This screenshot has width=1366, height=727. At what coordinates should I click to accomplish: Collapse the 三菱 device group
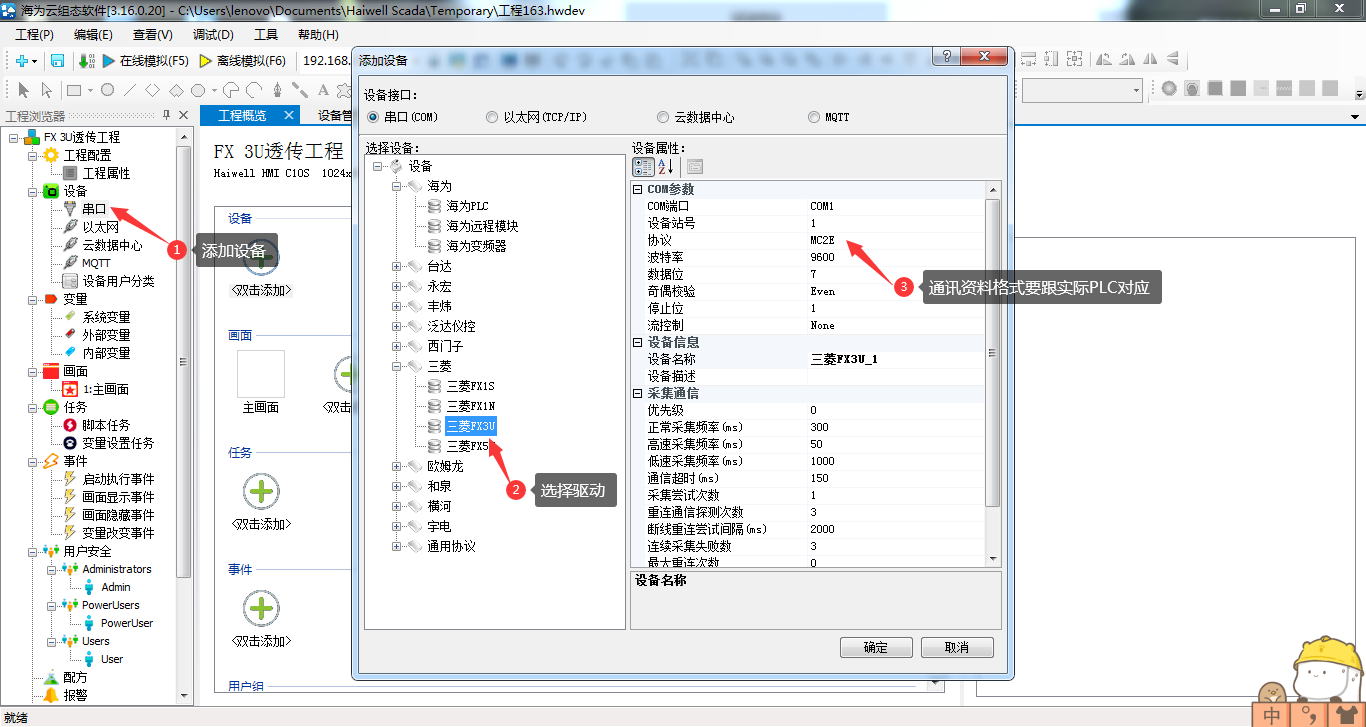coord(397,366)
